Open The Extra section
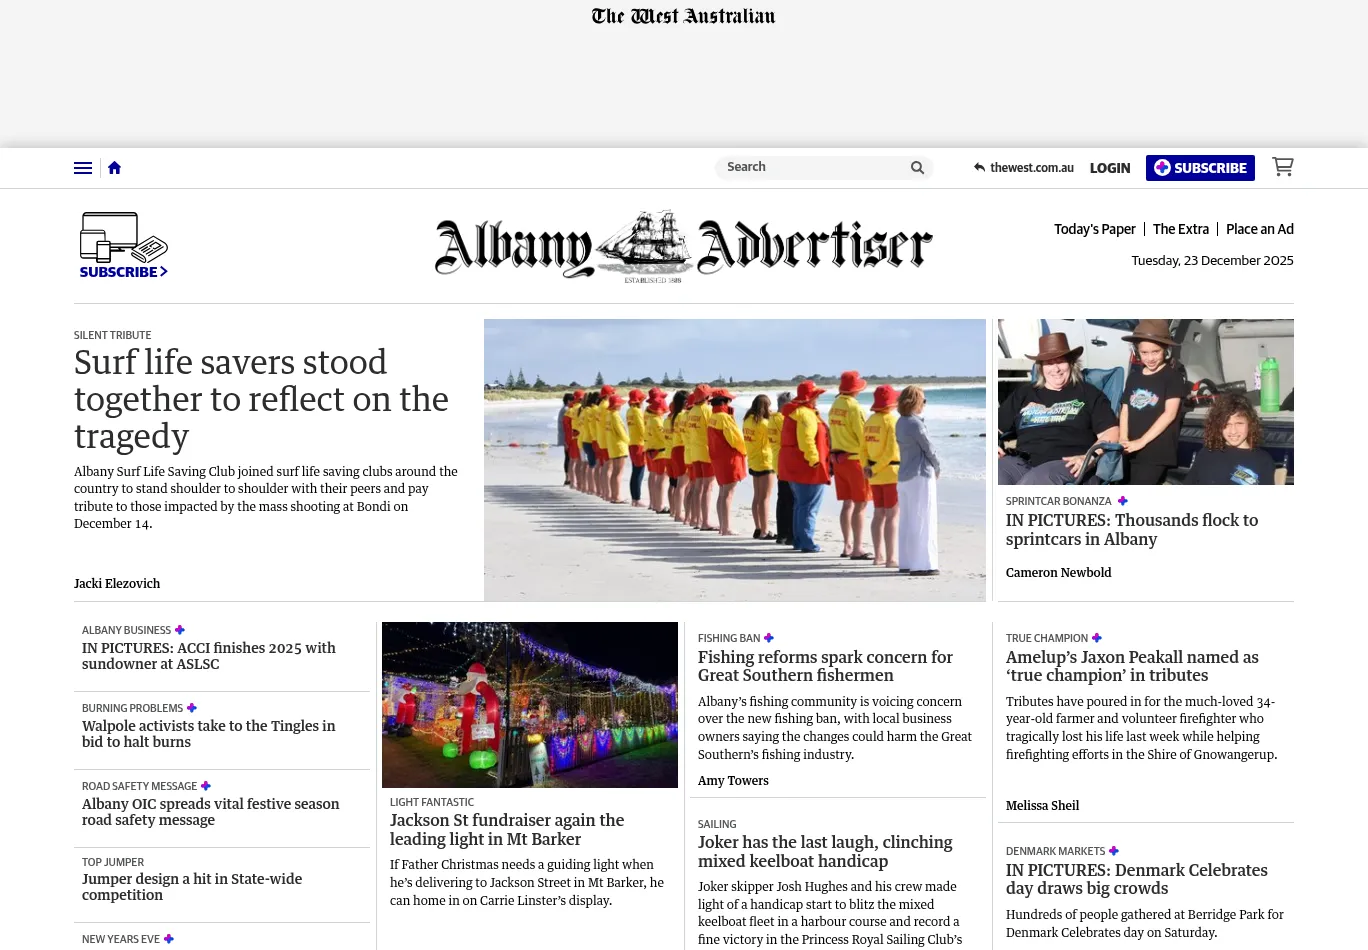The image size is (1368, 950). pyautogui.click(x=1180, y=229)
